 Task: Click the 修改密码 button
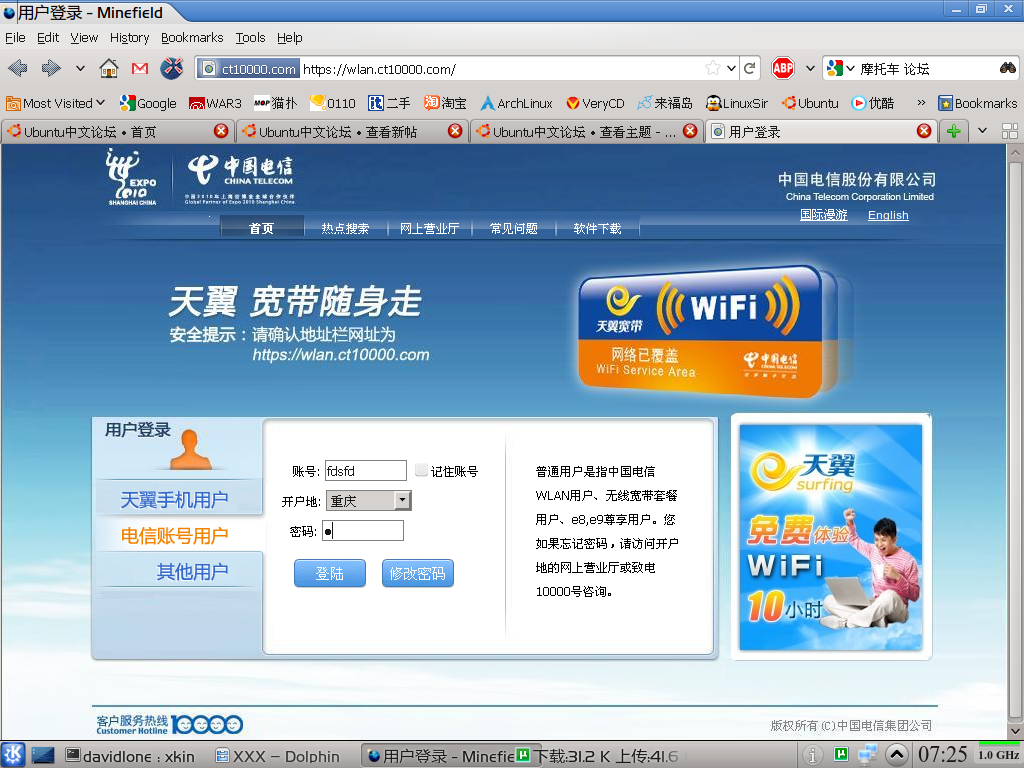(417, 573)
